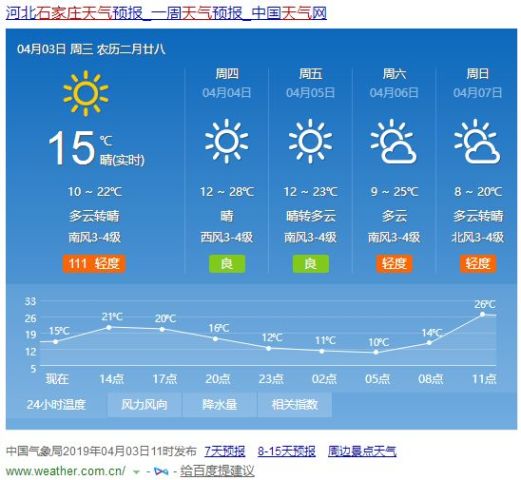Image resolution: width=521 pixels, height=480 pixels.
Task: Click the 周四 良 air quality badge
Action: click(227, 264)
